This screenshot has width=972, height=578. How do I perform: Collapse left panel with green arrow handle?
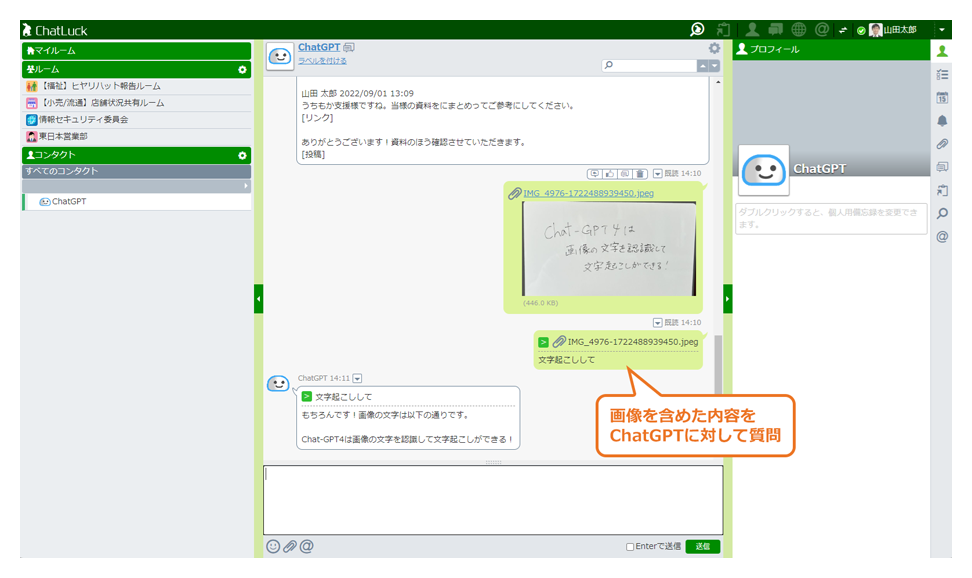pos(258,299)
